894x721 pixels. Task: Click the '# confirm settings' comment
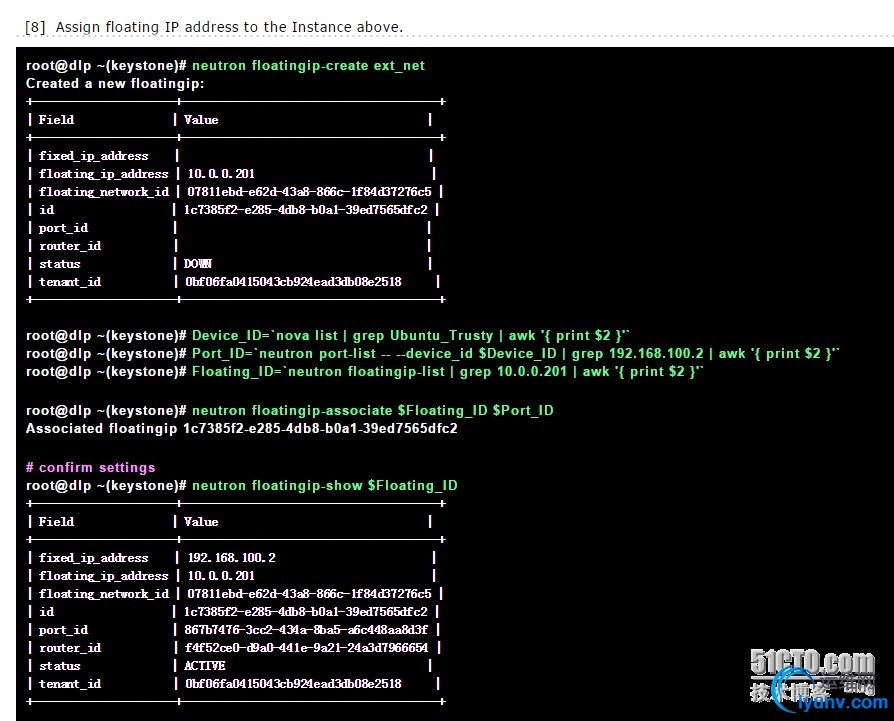point(90,467)
